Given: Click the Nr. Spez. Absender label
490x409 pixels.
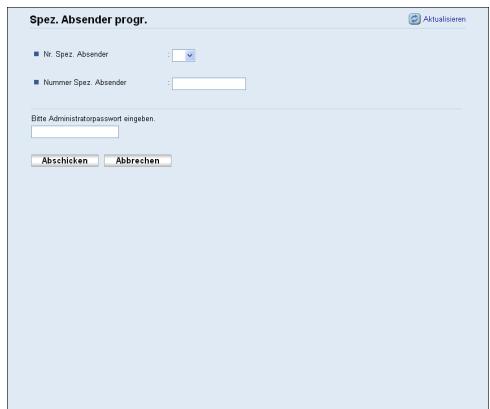Looking at the screenshot, I should (x=76, y=54).
